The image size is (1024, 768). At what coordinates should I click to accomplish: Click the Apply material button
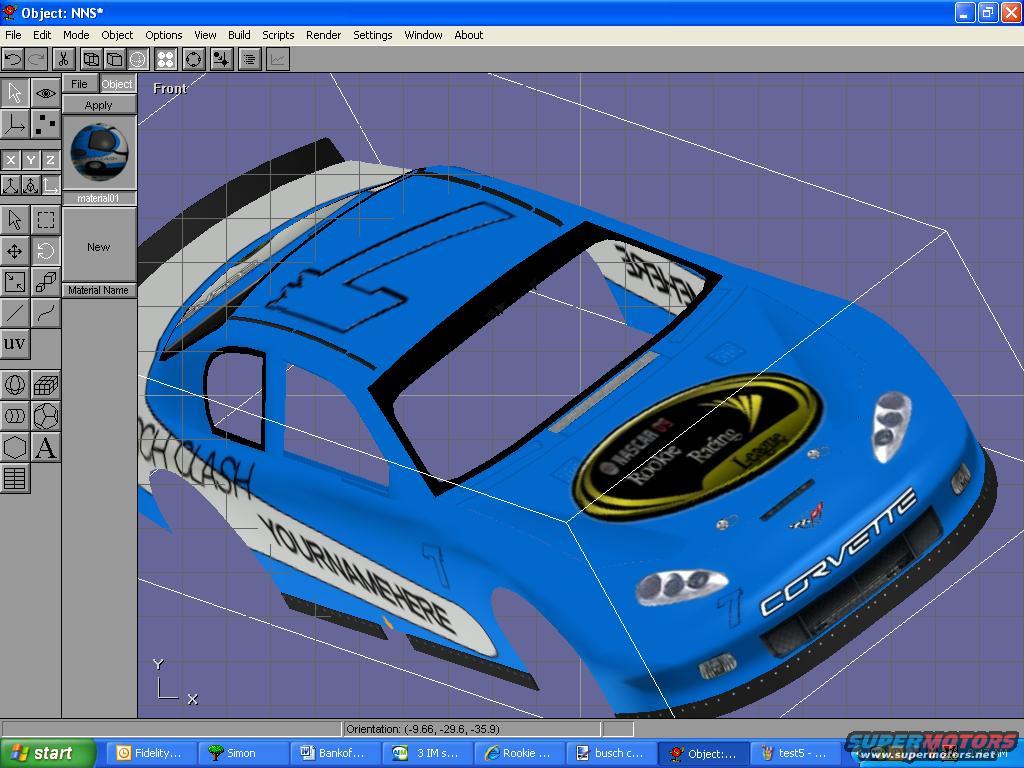pos(99,105)
